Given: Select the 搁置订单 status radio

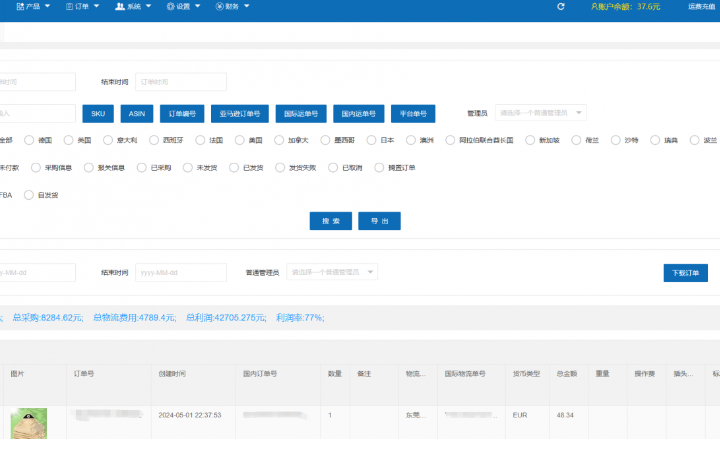Looking at the screenshot, I should coord(379,168).
